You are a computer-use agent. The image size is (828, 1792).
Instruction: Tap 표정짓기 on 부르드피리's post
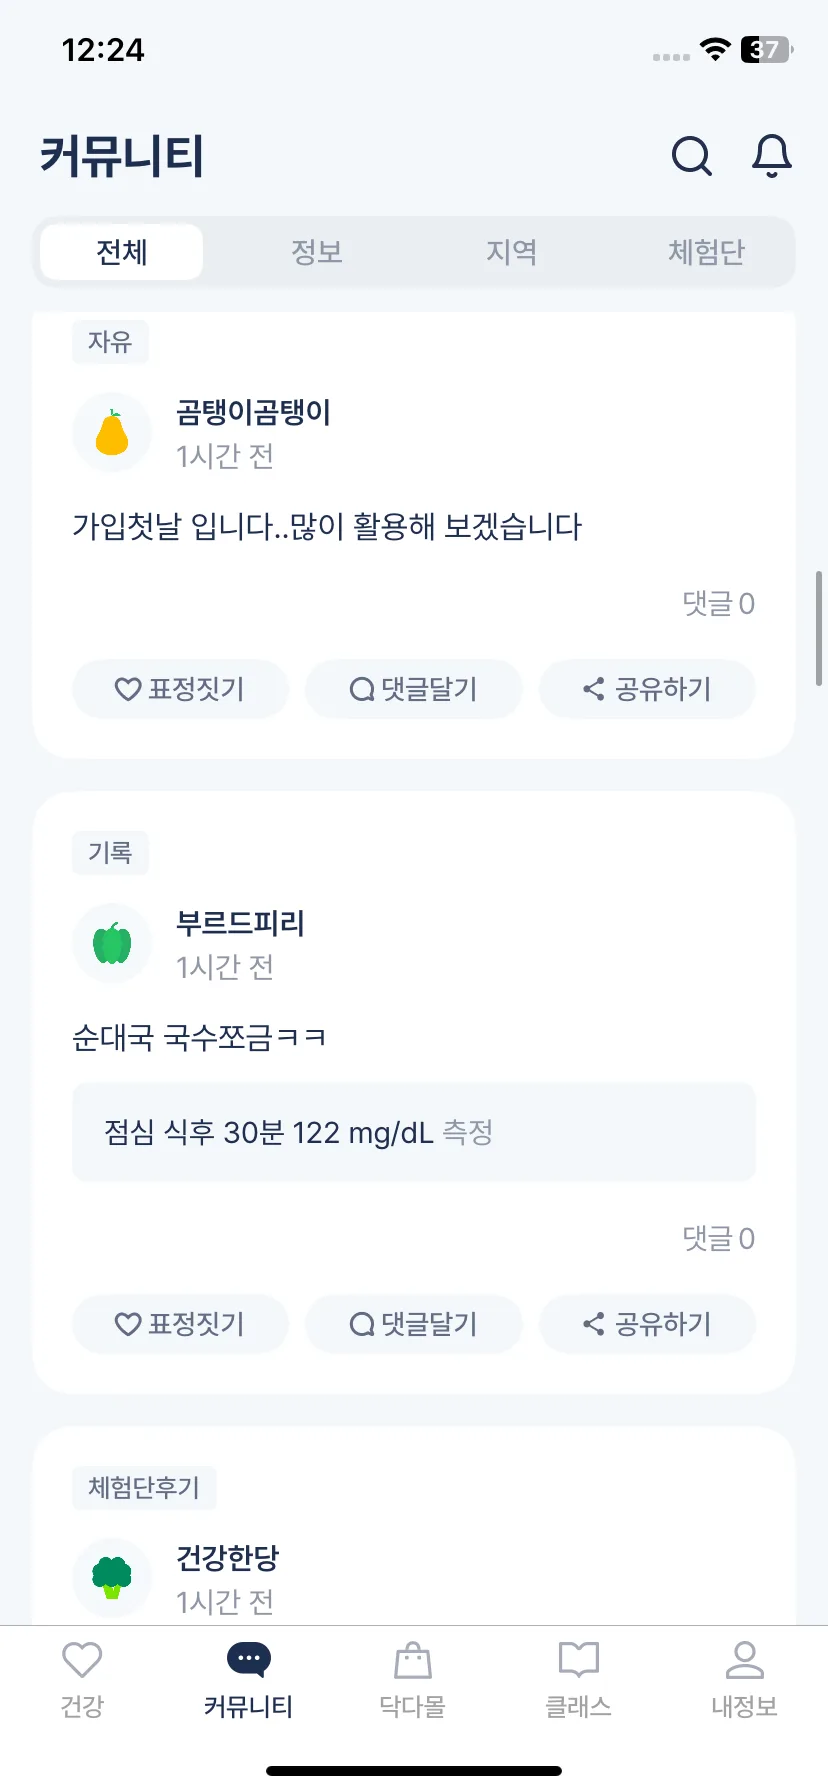pyautogui.click(x=180, y=1324)
